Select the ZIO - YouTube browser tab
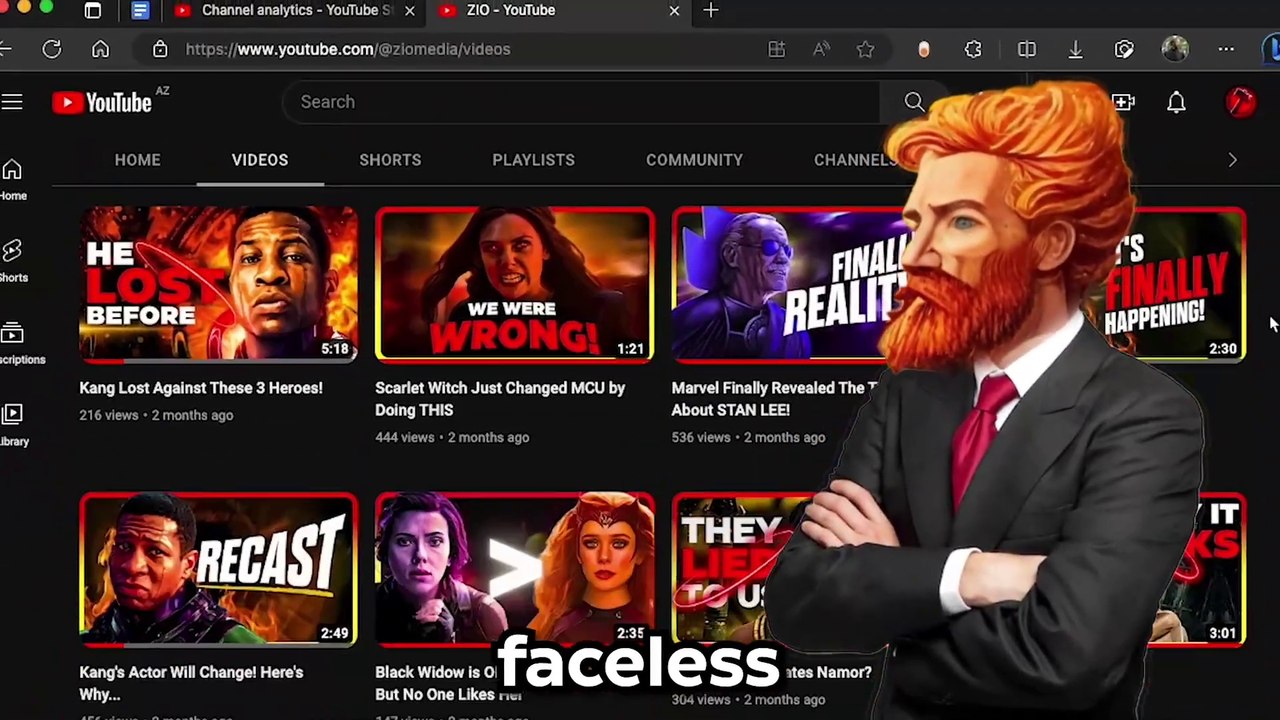Viewport: 1280px width, 720px height. coord(560,11)
